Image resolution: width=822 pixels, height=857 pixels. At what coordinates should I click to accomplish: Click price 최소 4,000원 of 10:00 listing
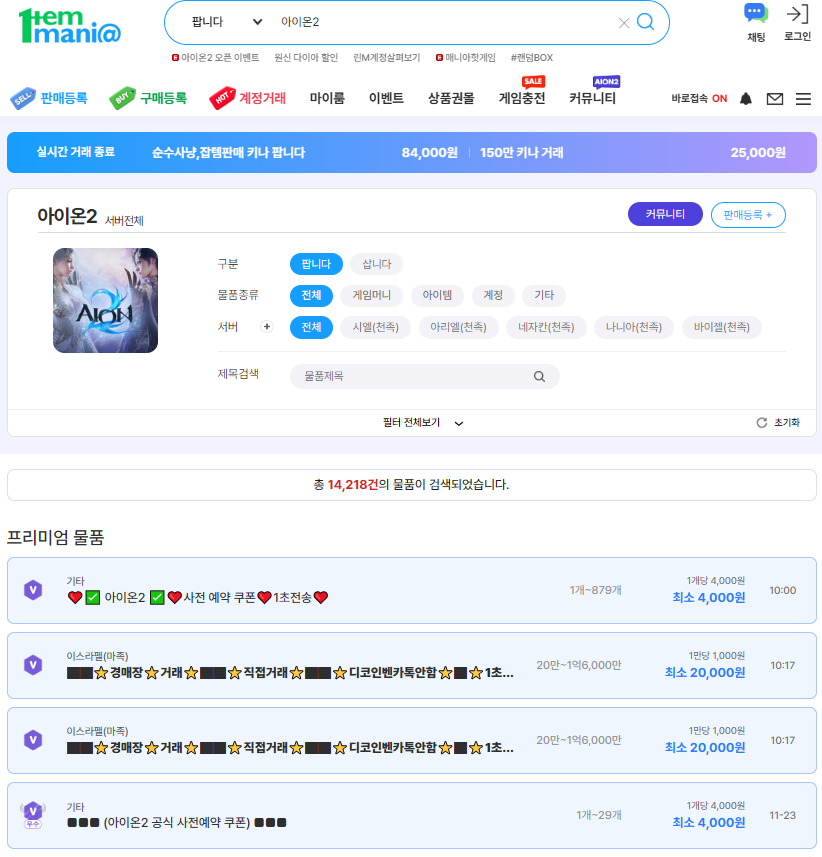click(709, 597)
